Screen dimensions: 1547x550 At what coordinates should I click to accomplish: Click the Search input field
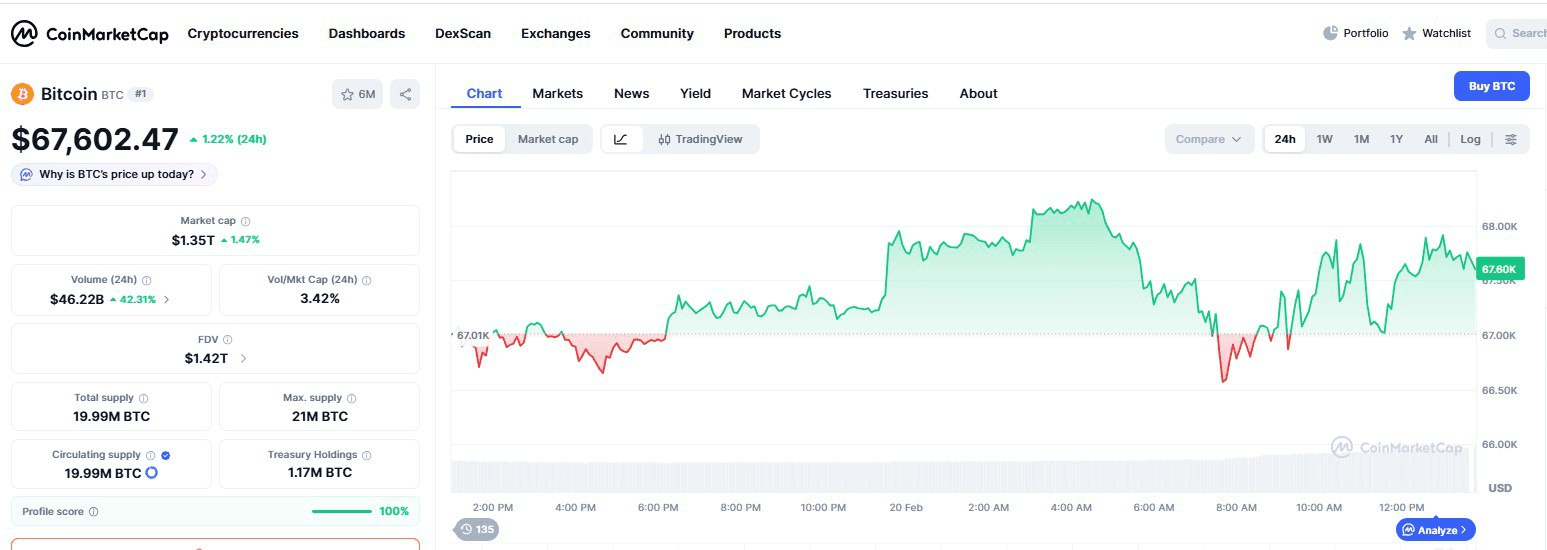point(1520,33)
